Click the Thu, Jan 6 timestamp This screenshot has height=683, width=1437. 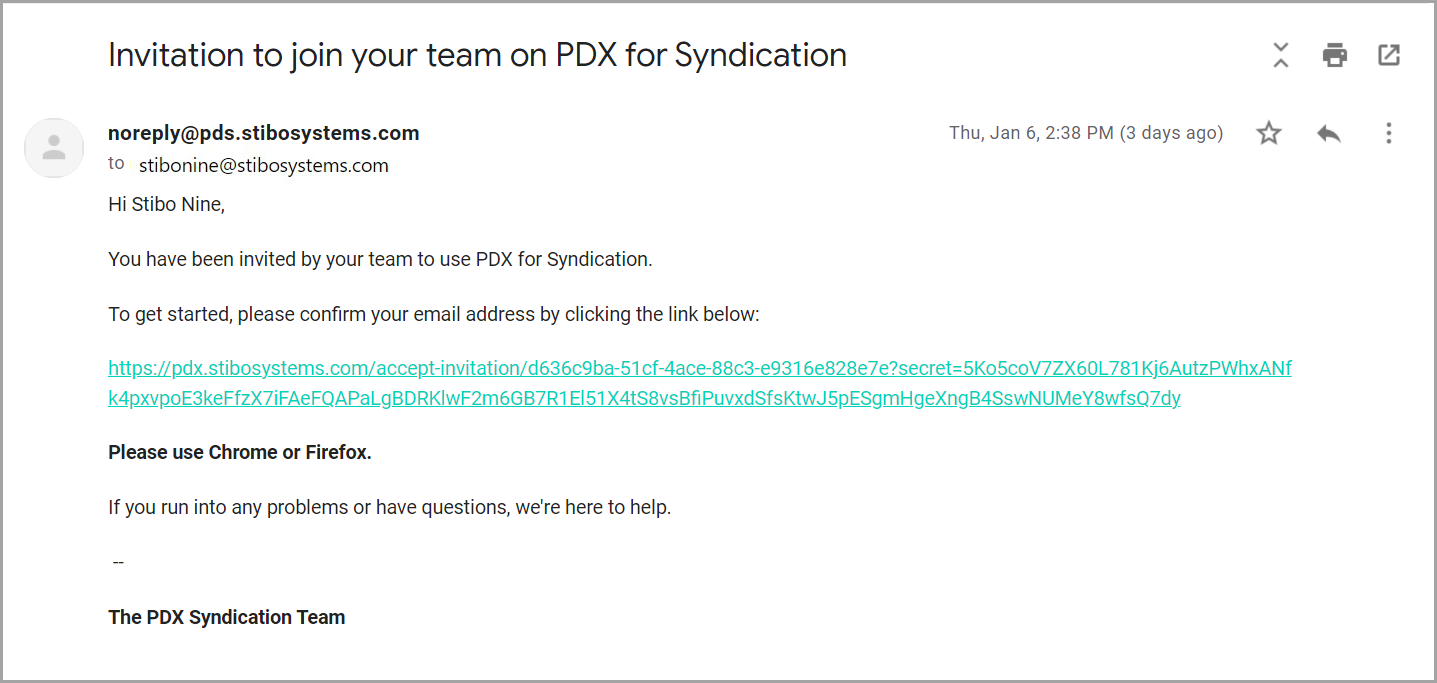click(x=1085, y=133)
